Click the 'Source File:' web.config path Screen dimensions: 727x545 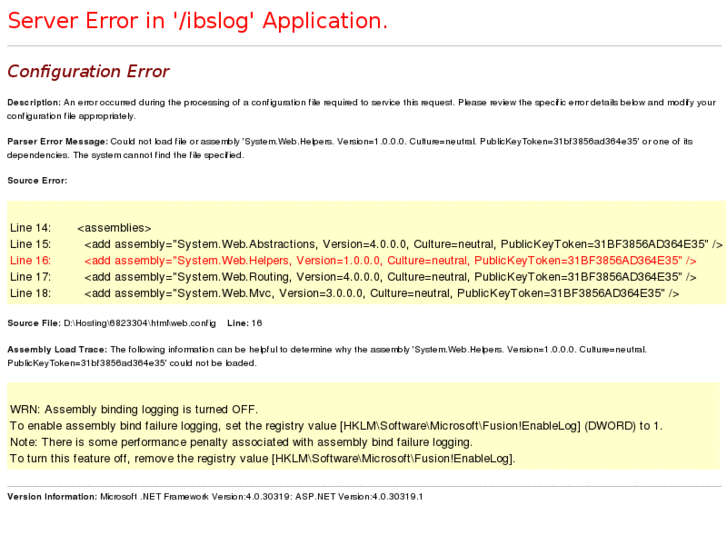140,323
